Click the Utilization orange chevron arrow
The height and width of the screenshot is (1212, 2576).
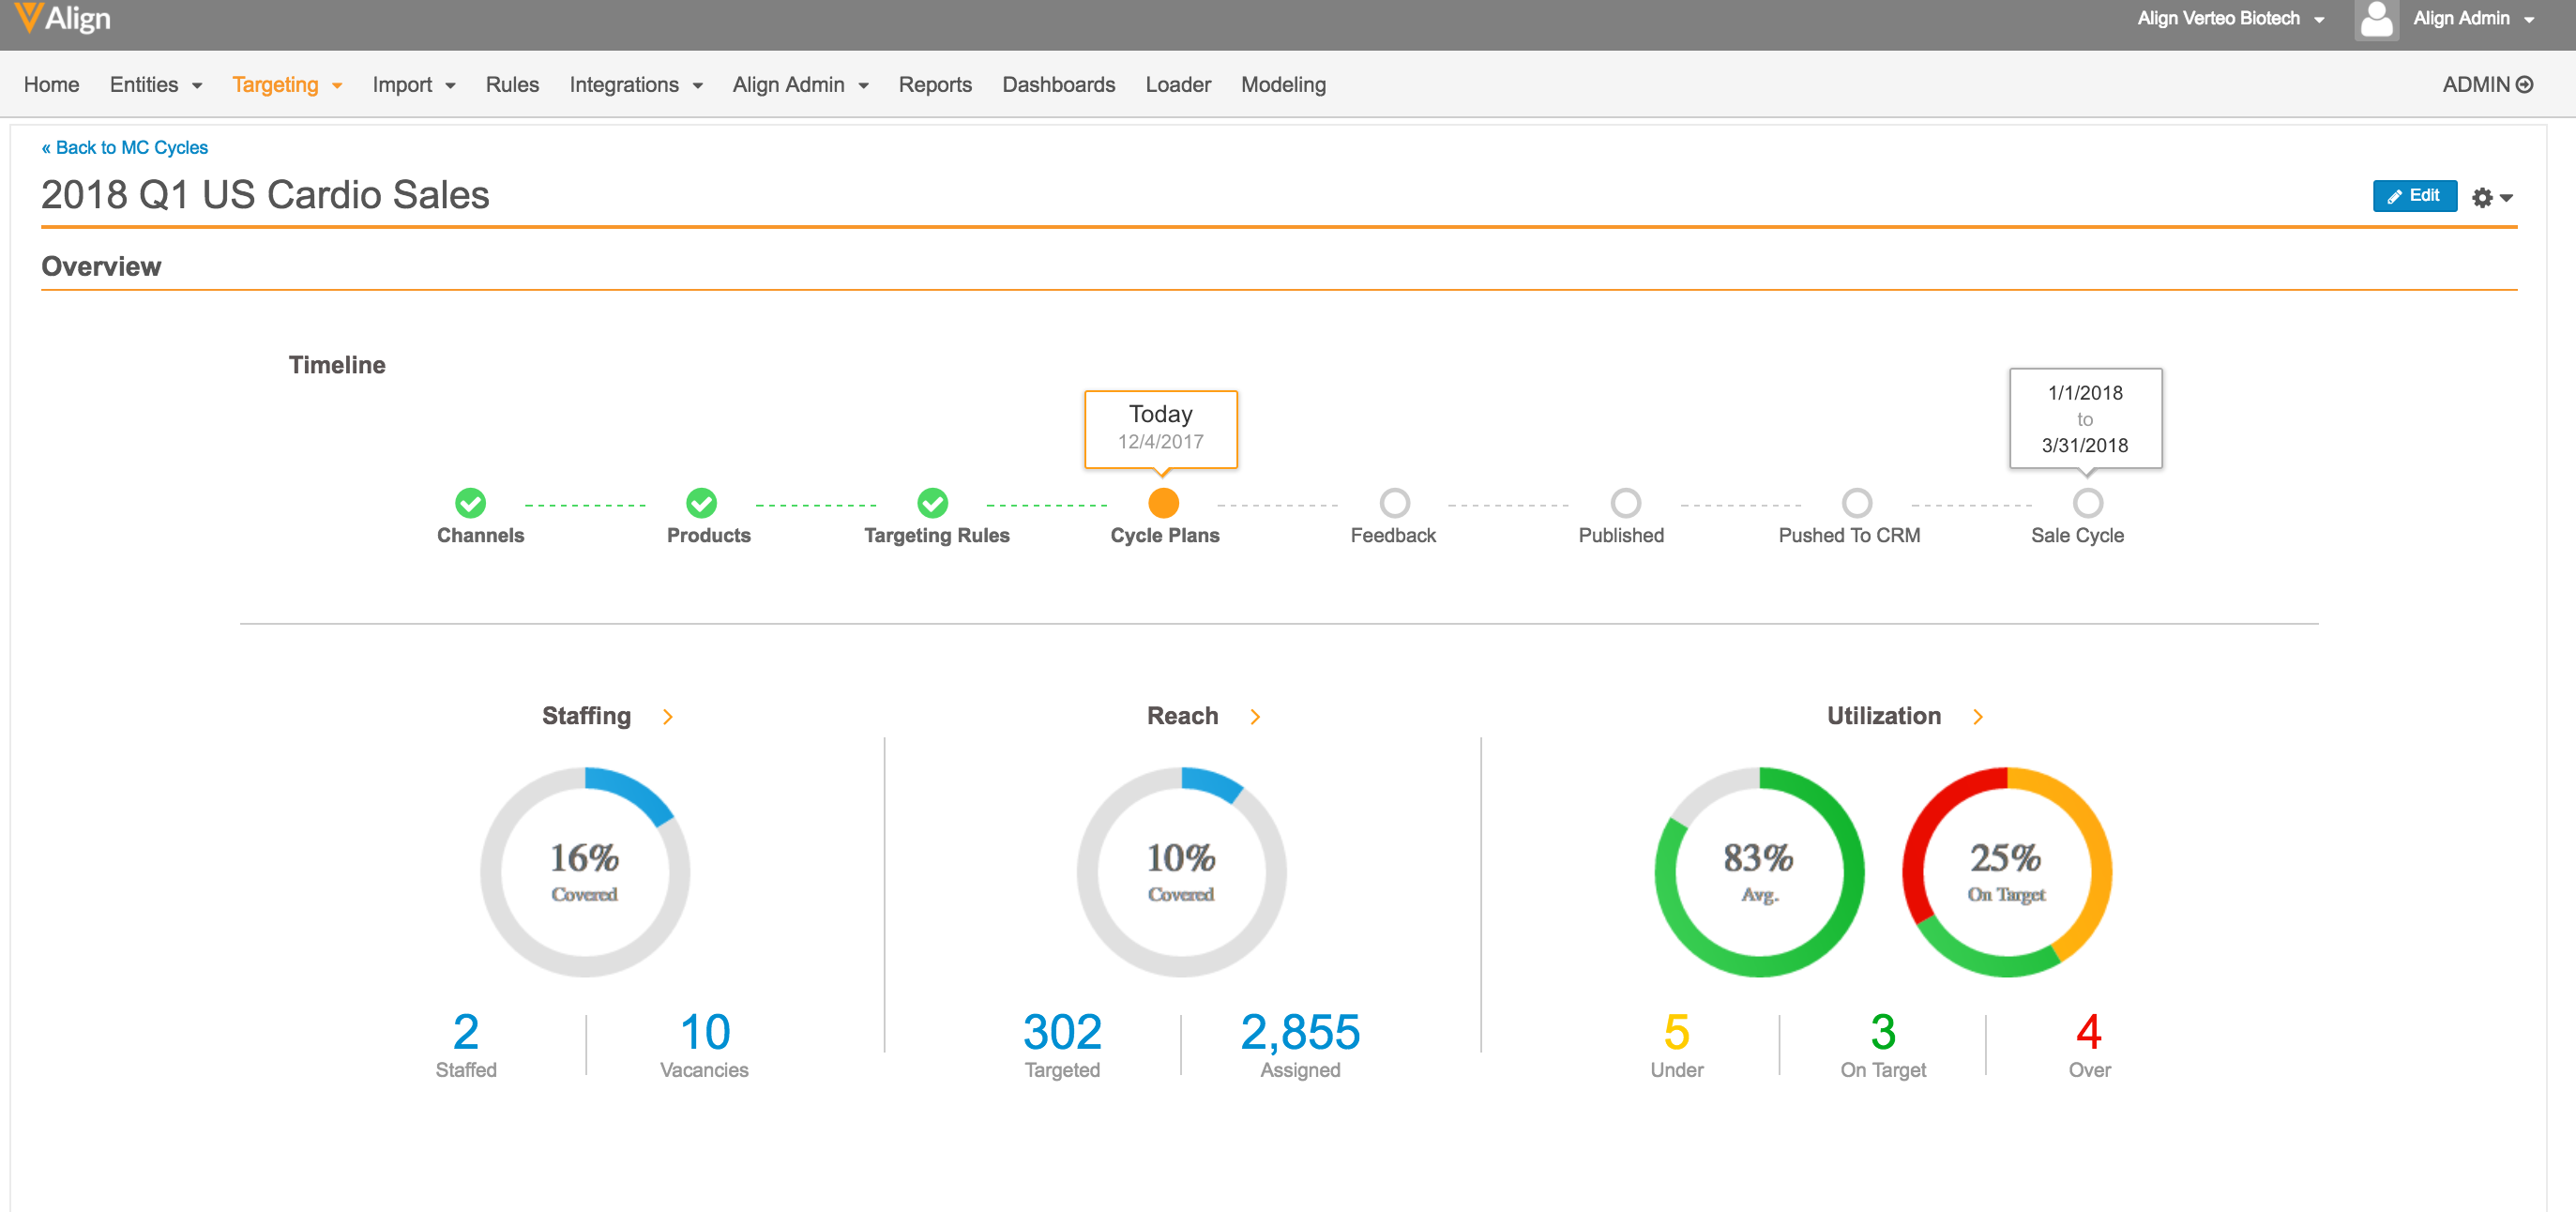[1978, 716]
